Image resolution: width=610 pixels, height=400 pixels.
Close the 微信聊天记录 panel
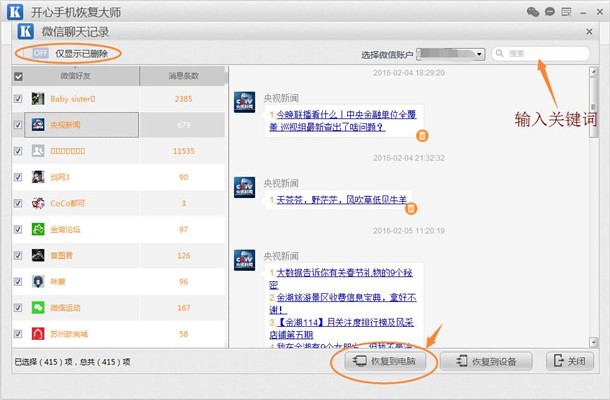coord(589,32)
